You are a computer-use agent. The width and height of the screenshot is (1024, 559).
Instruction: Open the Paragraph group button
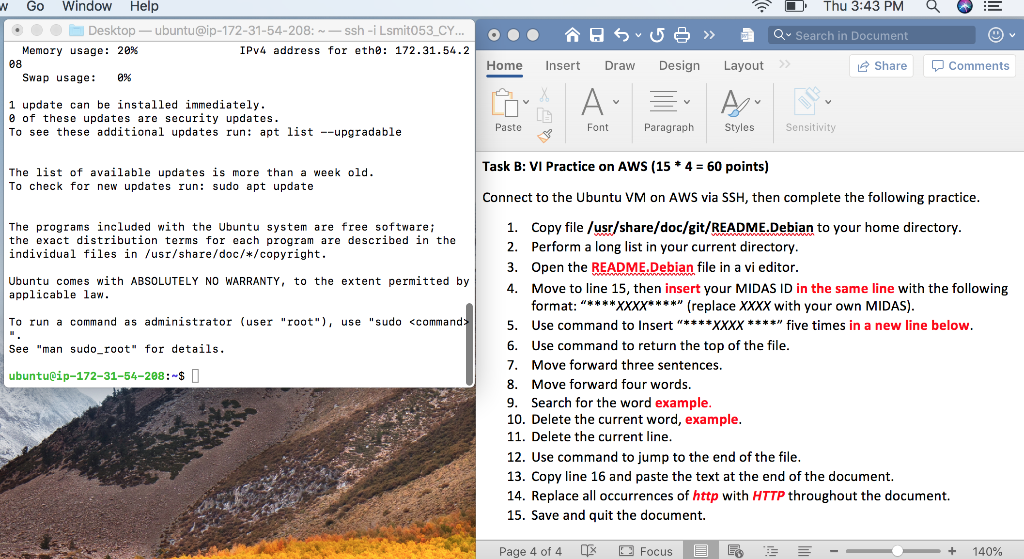pos(664,102)
